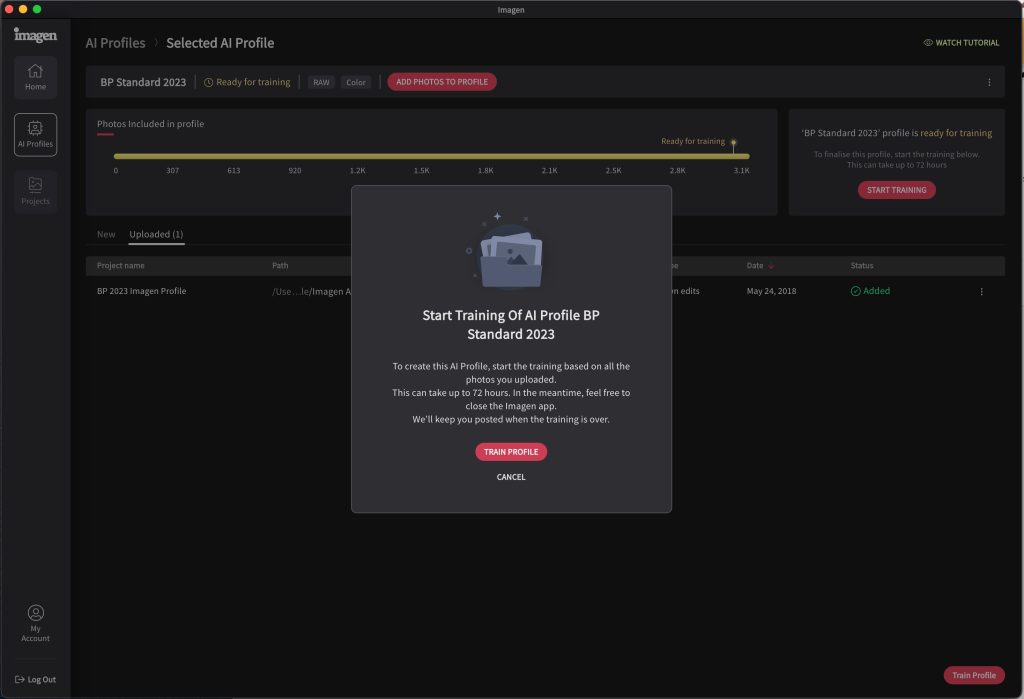The height and width of the screenshot is (699, 1024).
Task: Click the Selected AI Profile heading
Action: pos(220,43)
